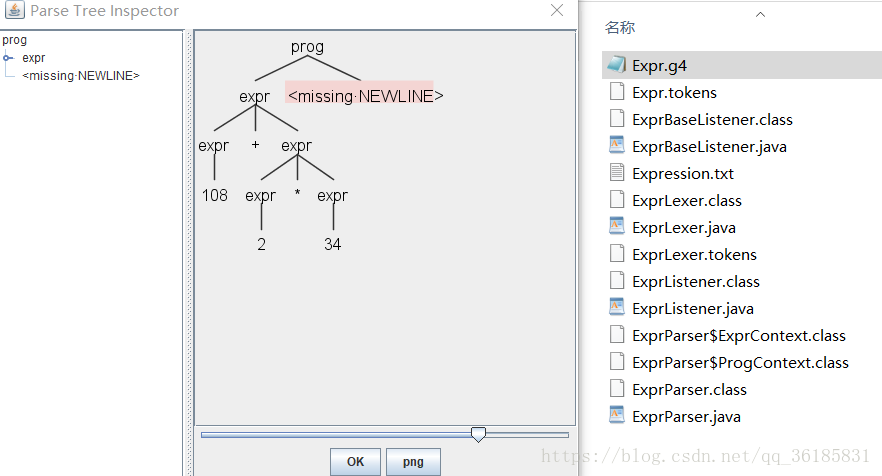The image size is (882, 476).
Task: Click the ExprLexer.java file icon
Action: coord(617,227)
